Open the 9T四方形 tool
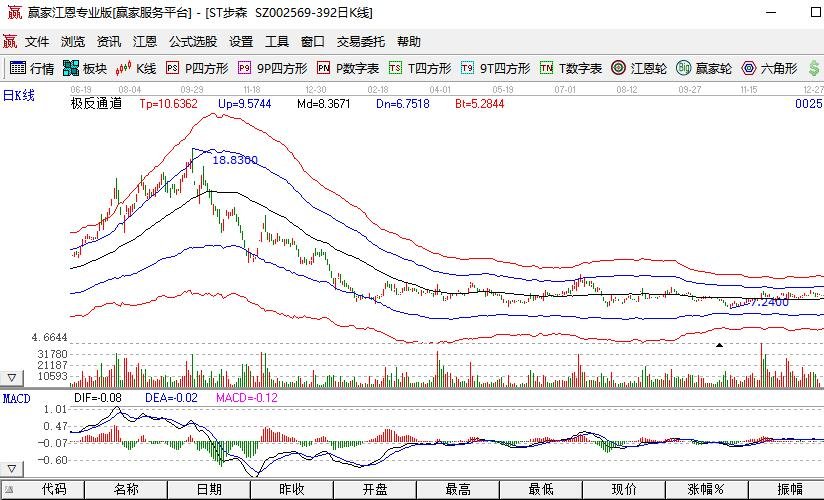824x500 pixels. tap(496, 68)
